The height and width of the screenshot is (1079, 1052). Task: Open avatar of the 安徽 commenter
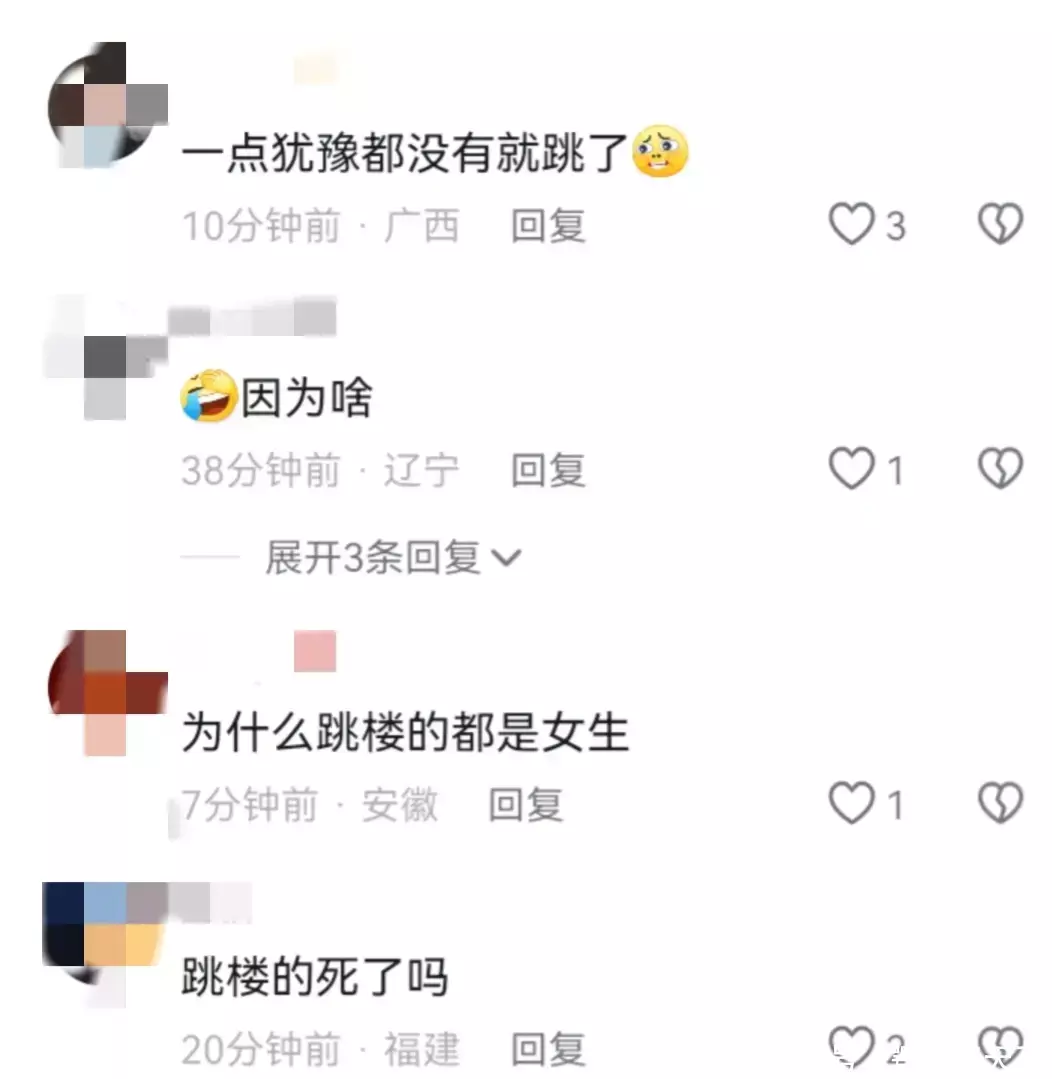(x=108, y=693)
